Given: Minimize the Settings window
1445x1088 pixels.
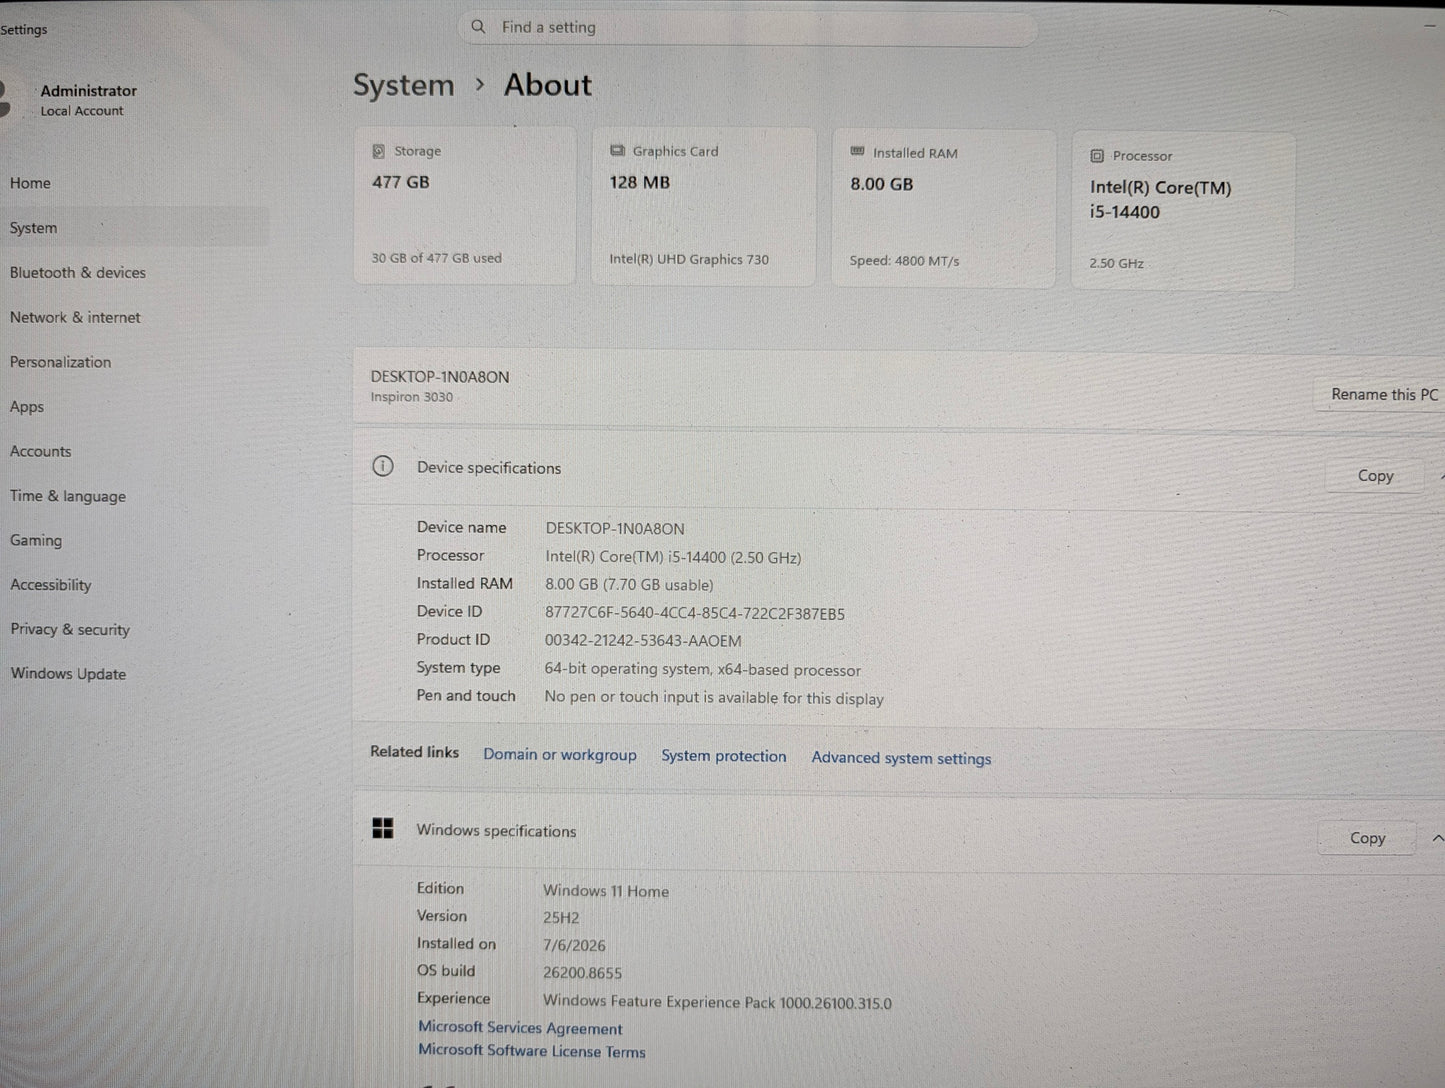Looking at the screenshot, I should [x=1429, y=26].
